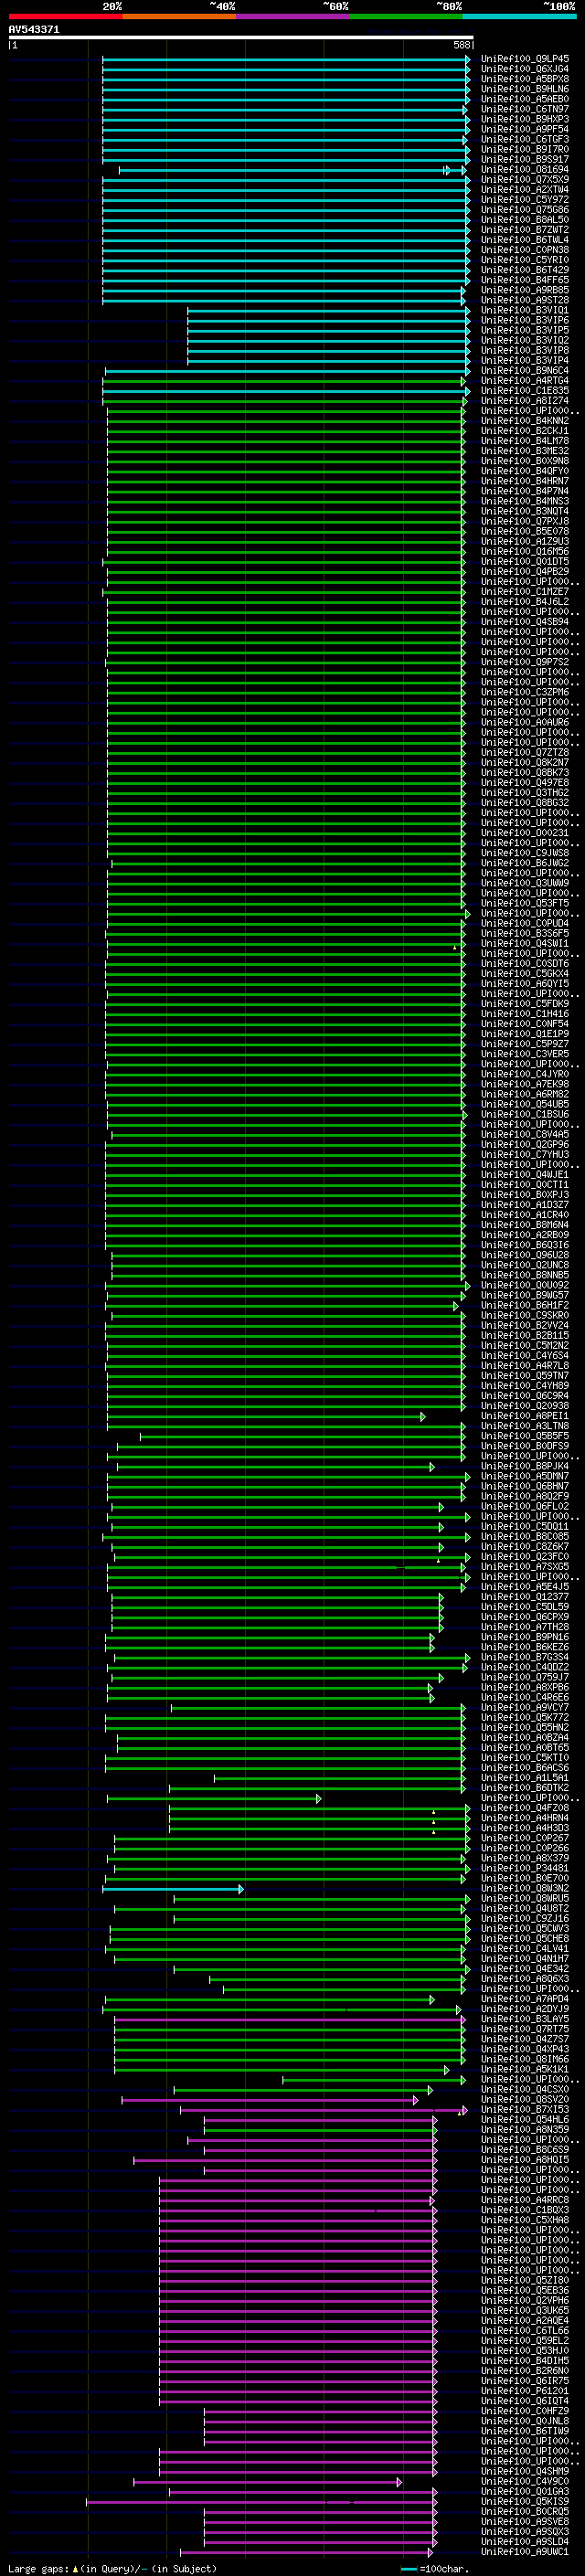Select label UniRef100_B9S917
The width and height of the screenshot is (585, 2576).
point(525,159)
